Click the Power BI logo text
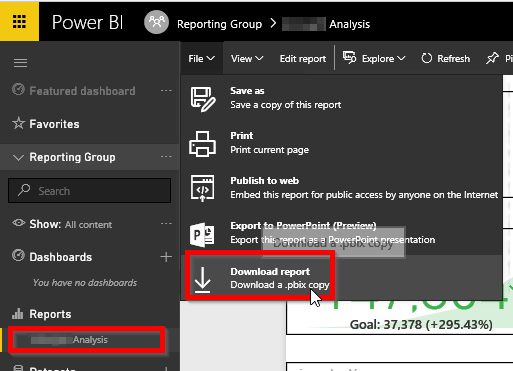The height and width of the screenshot is (371, 513). pyautogui.click(x=88, y=22)
